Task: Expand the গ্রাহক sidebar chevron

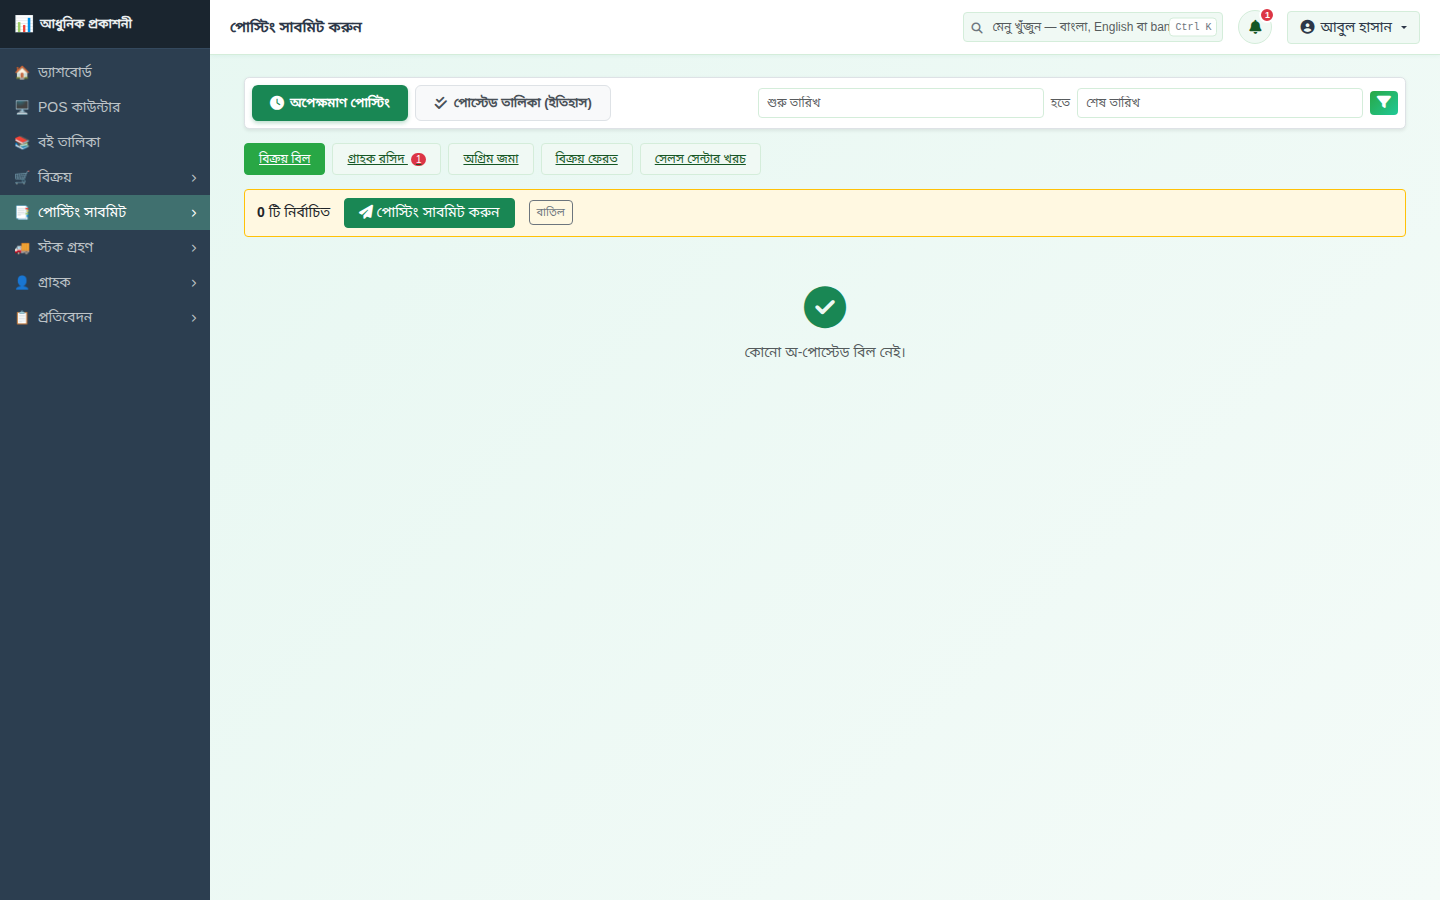Action: 194,283
